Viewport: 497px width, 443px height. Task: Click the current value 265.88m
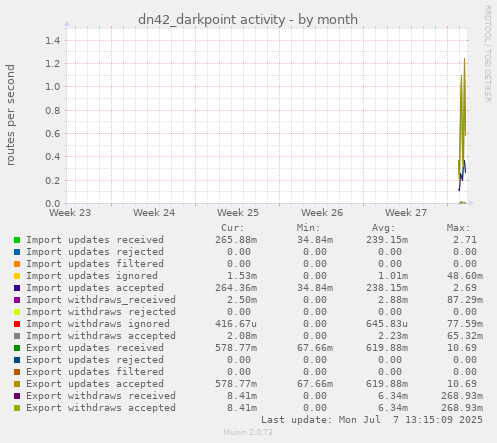pyautogui.click(x=236, y=240)
